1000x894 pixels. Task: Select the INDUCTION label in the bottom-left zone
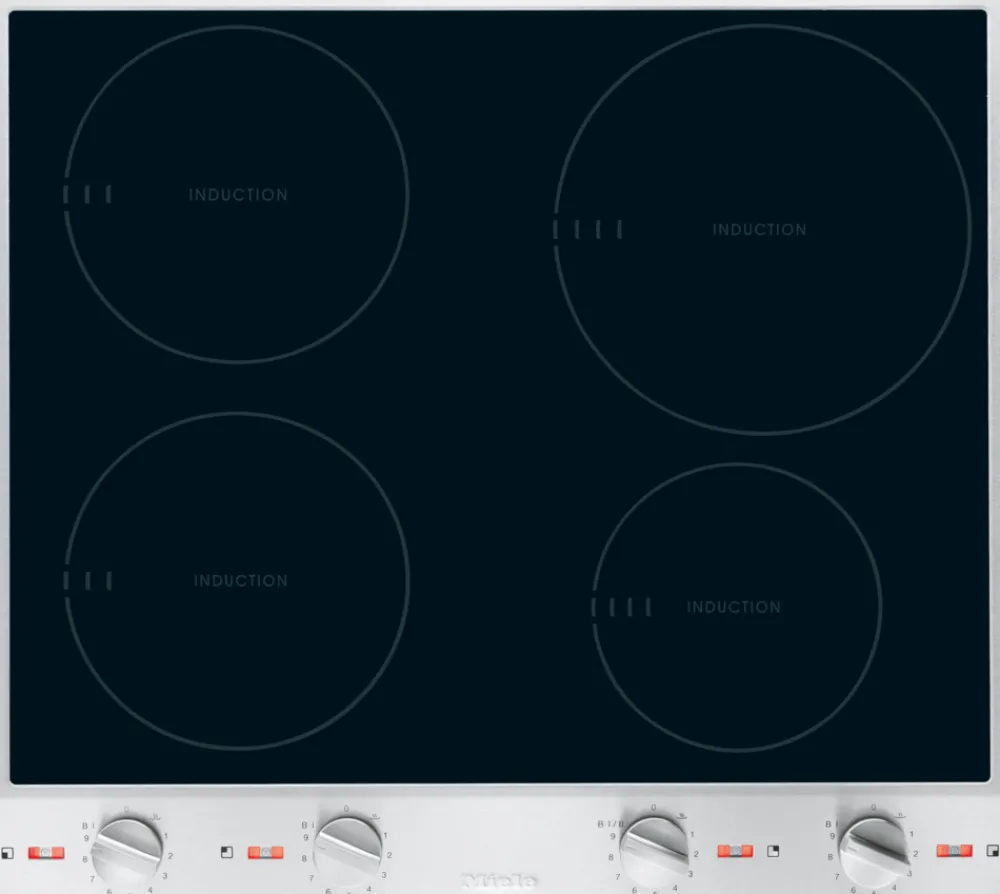pyautogui.click(x=240, y=581)
